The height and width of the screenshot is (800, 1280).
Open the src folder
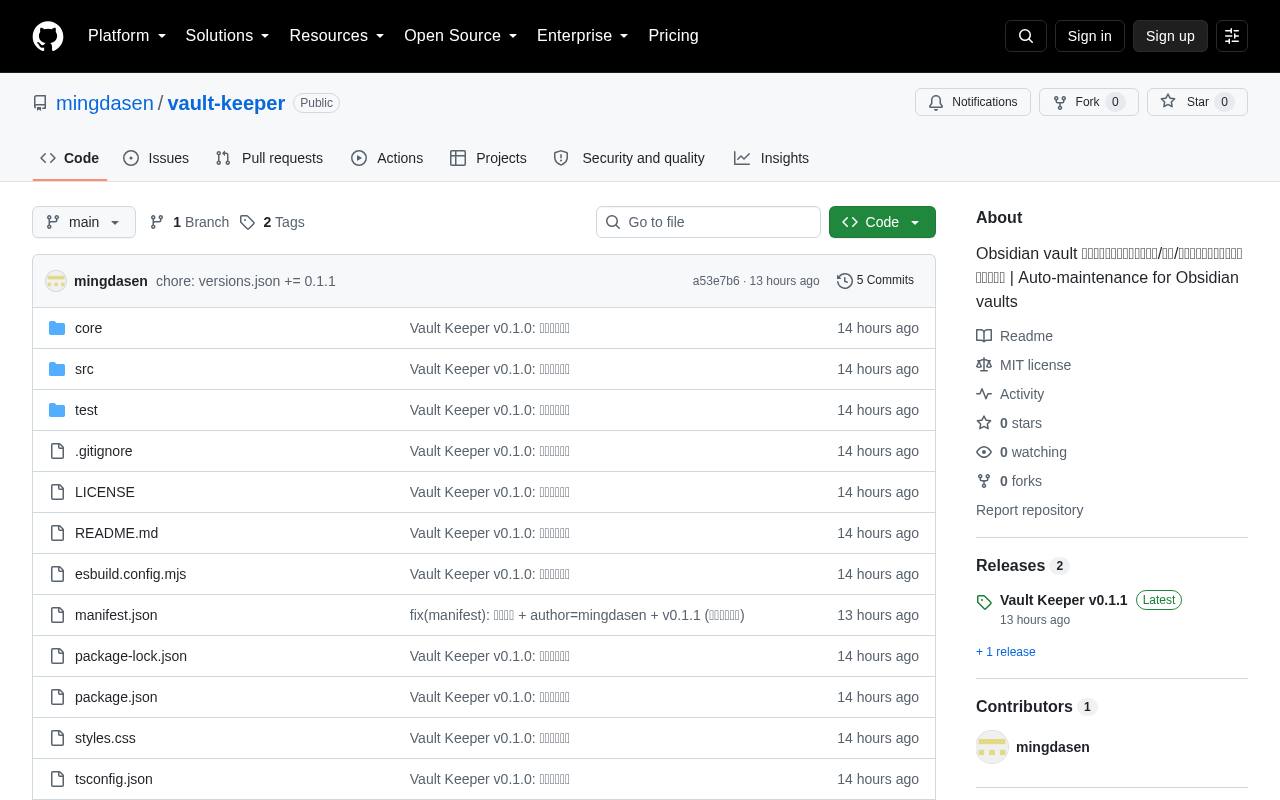click(x=84, y=369)
